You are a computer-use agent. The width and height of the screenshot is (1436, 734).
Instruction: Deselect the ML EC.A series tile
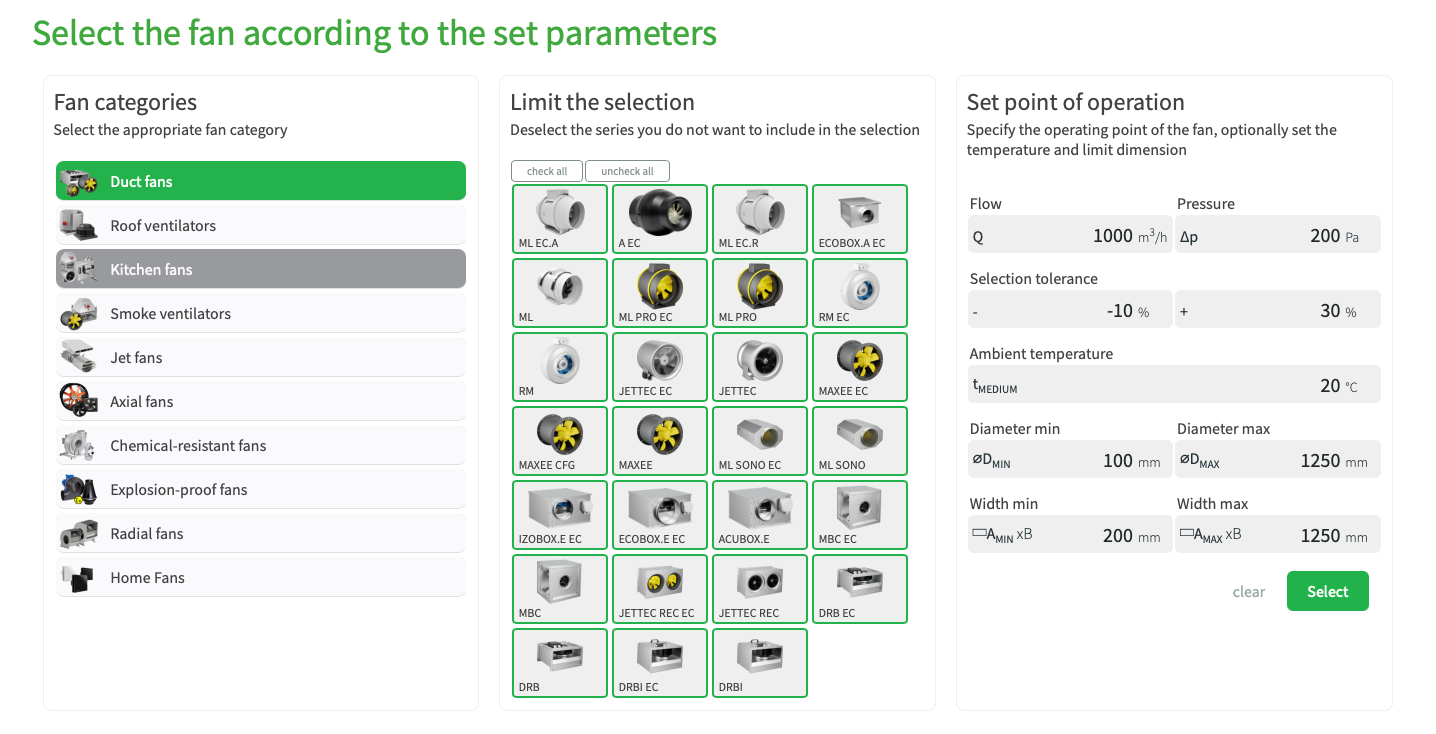(560, 219)
